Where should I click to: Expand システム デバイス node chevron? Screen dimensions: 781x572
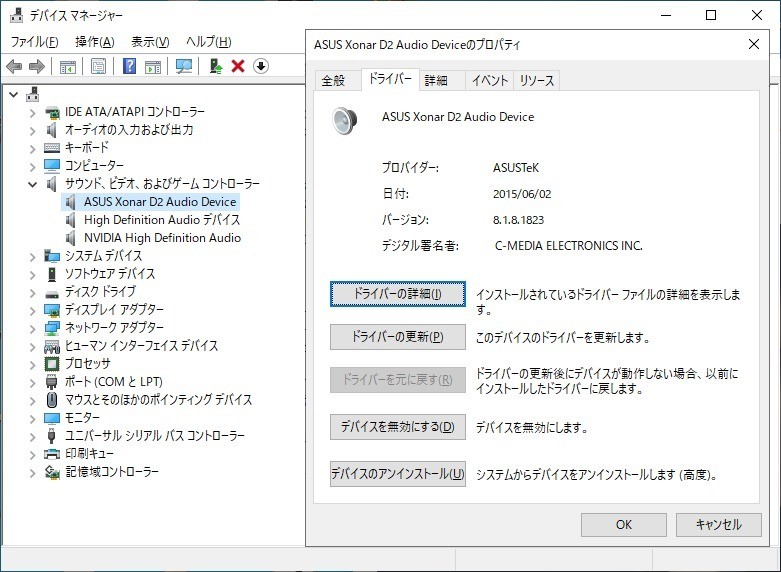point(32,257)
